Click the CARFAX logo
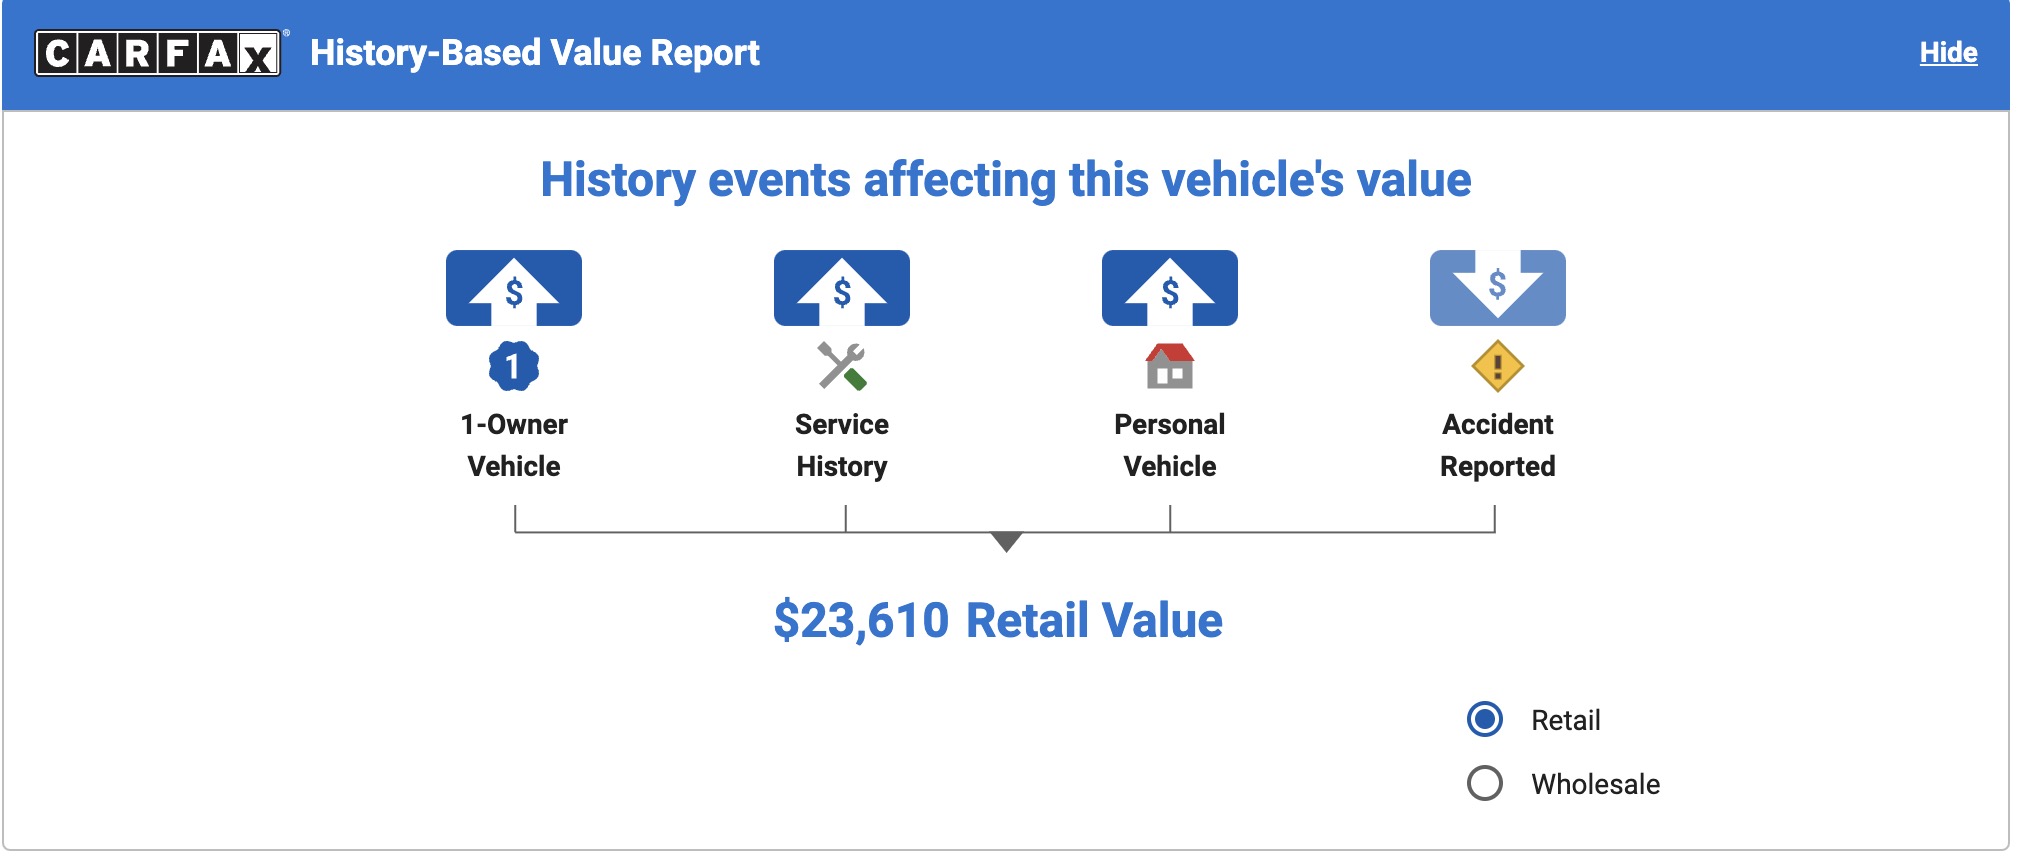The height and width of the screenshot is (858, 2024). tap(158, 53)
